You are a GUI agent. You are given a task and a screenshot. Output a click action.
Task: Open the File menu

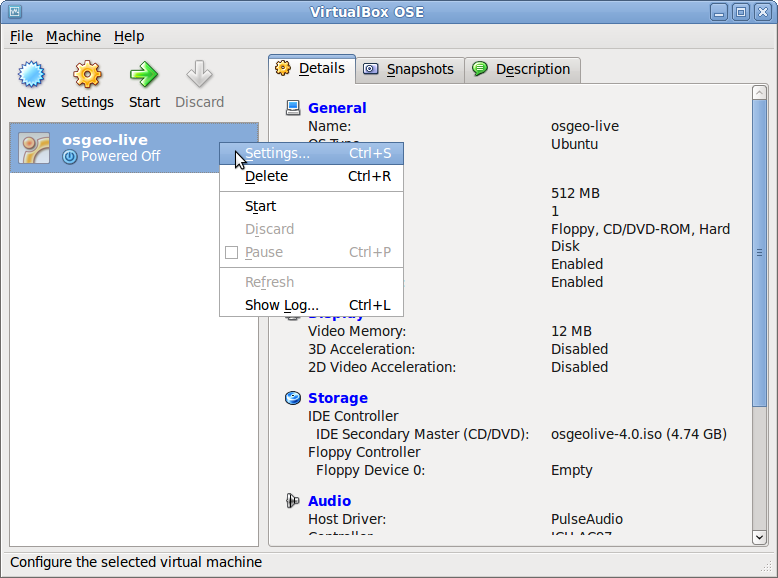[21, 36]
